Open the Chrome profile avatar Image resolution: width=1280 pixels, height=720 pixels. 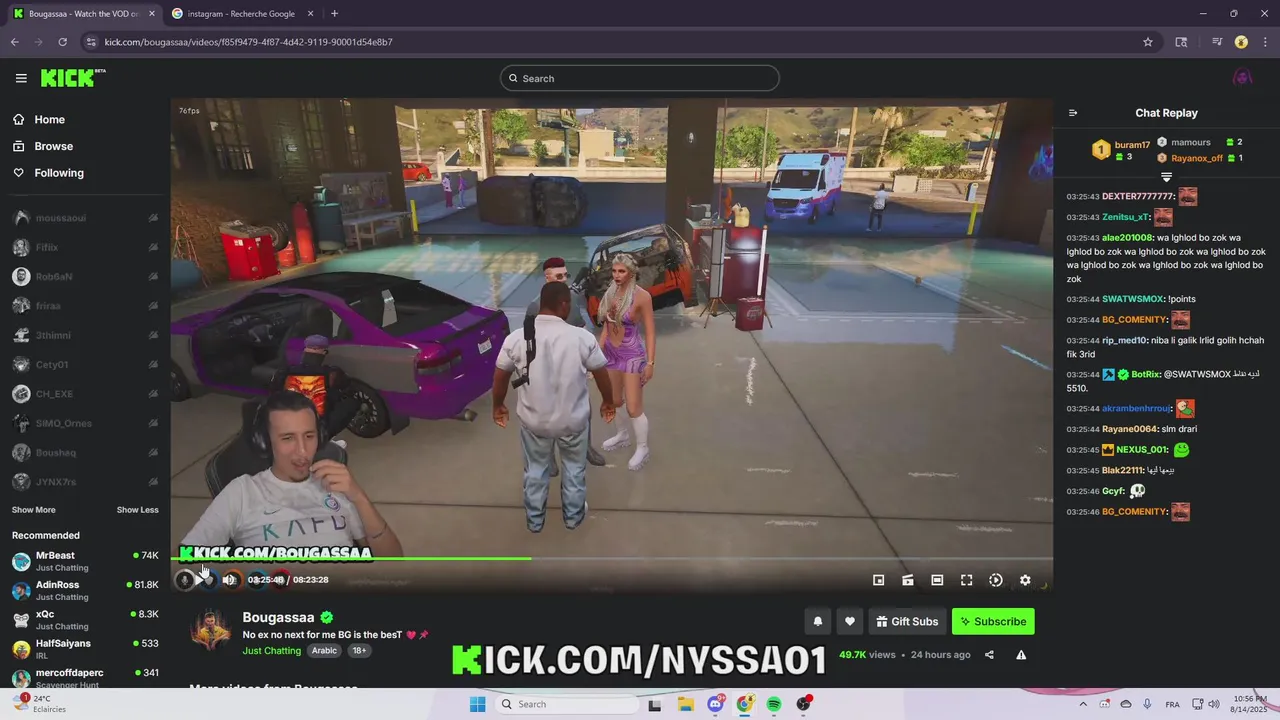[x=1241, y=42]
